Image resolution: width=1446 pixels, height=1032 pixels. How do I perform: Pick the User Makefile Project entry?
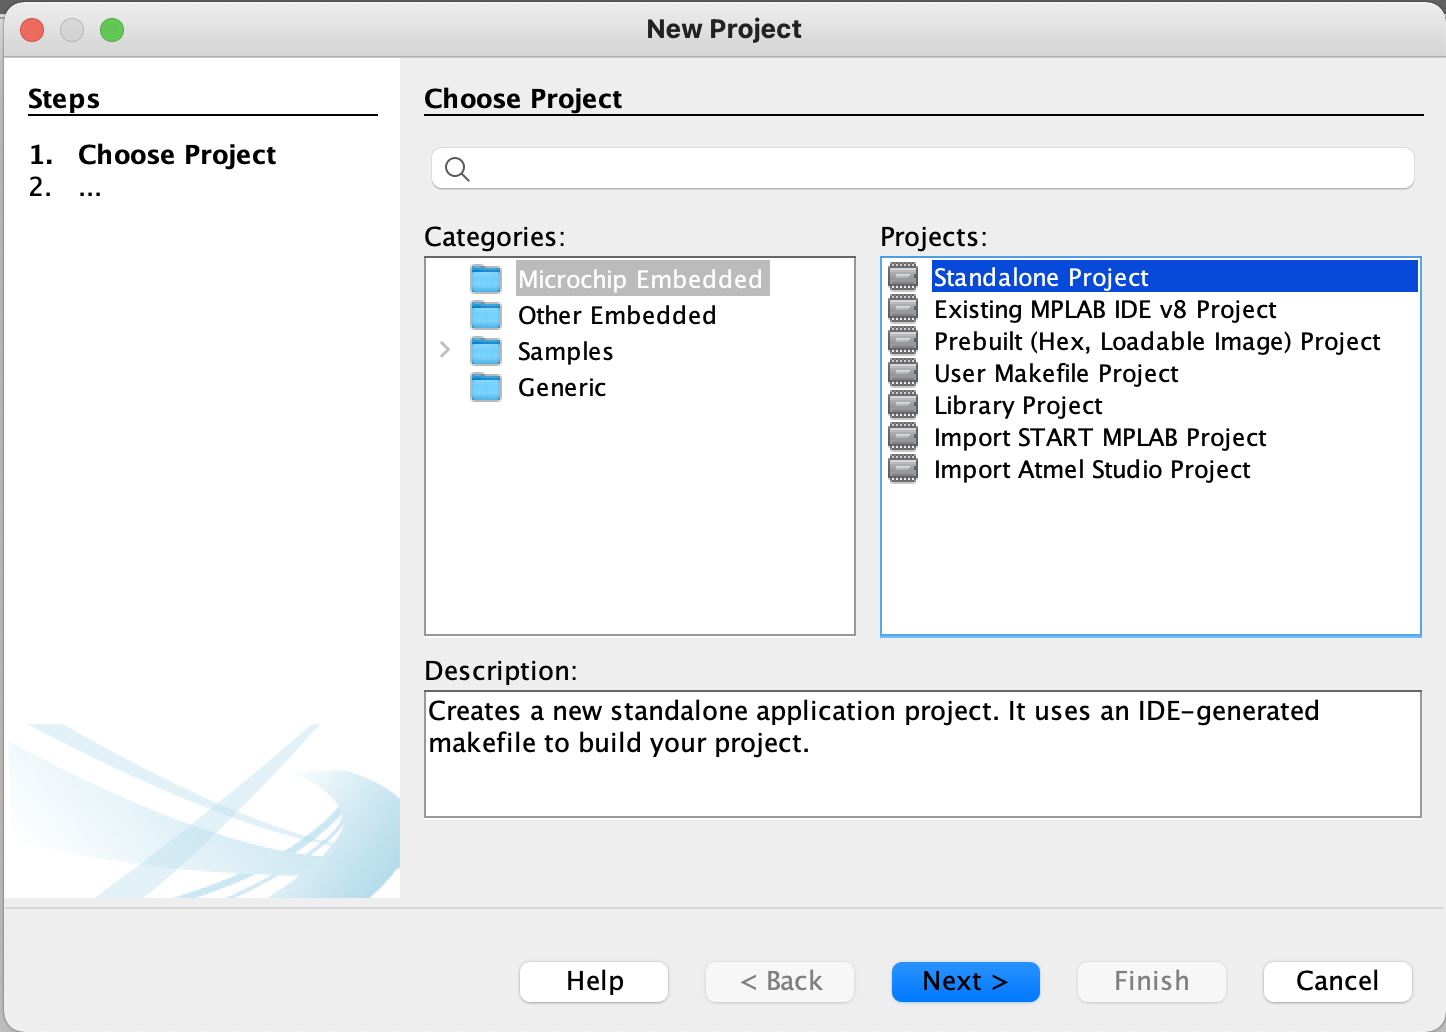(1055, 373)
